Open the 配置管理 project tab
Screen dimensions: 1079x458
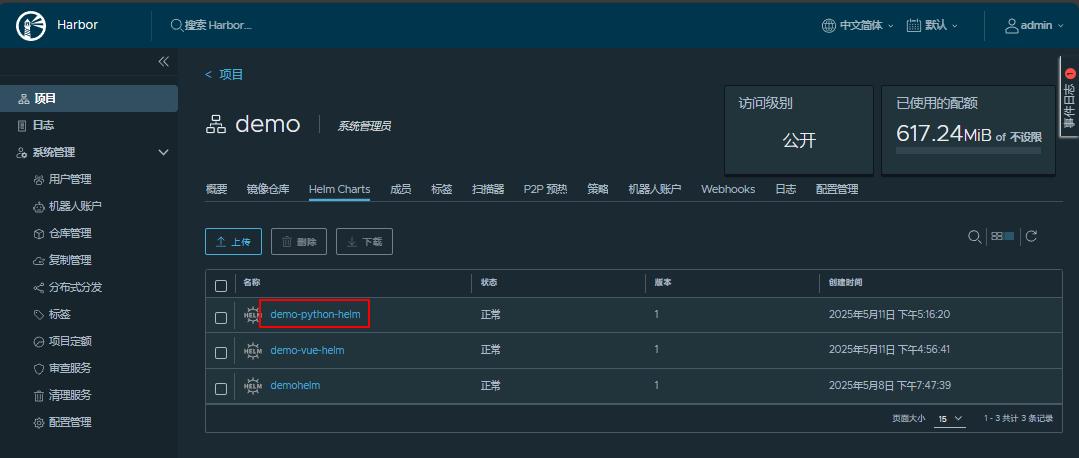tap(837, 189)
